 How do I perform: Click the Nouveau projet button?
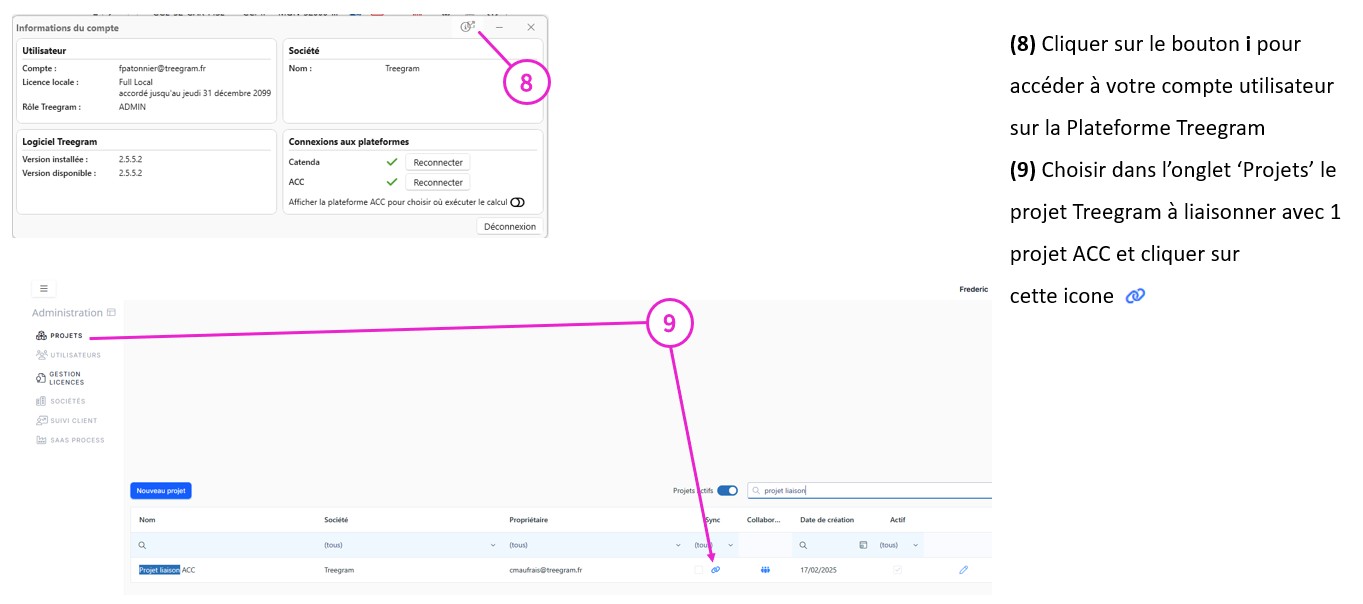click(160, 491)
